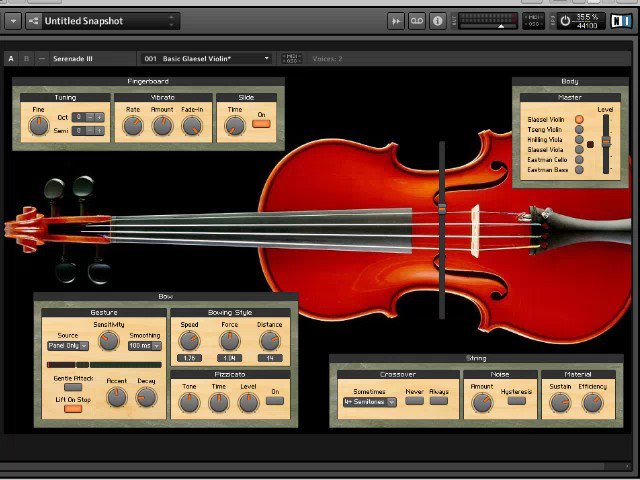Image resolution: width=640 pixels, height=480 pixels.
Task: Click the Gesture level meter bar
Action: [104, 364]
